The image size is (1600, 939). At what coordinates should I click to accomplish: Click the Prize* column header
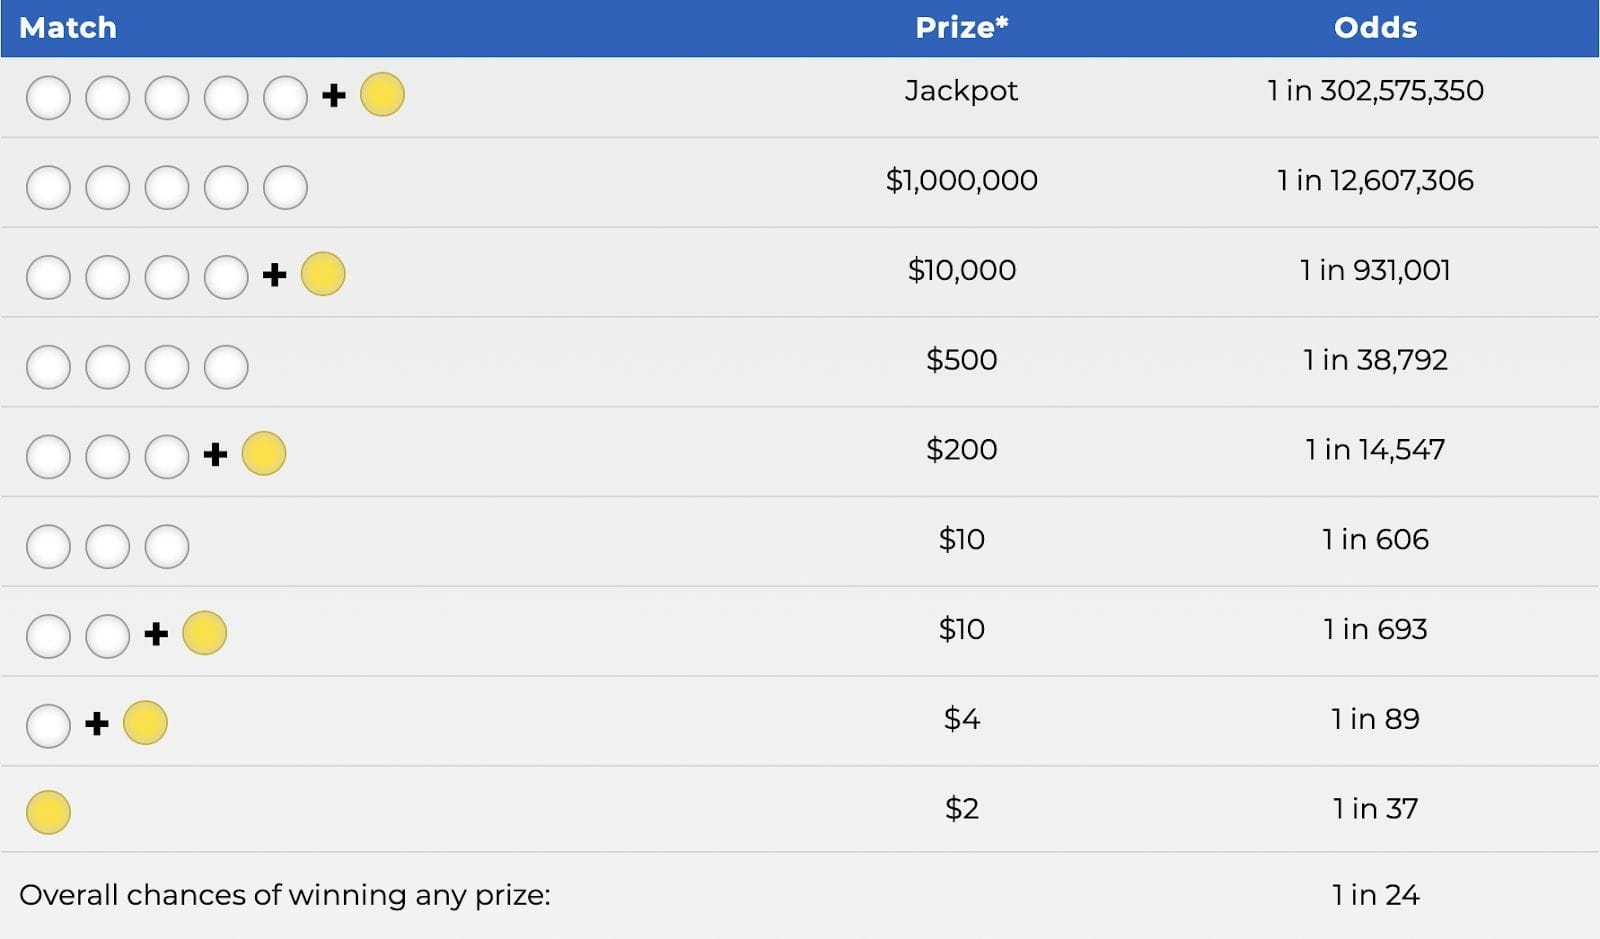tap(961, 28)
